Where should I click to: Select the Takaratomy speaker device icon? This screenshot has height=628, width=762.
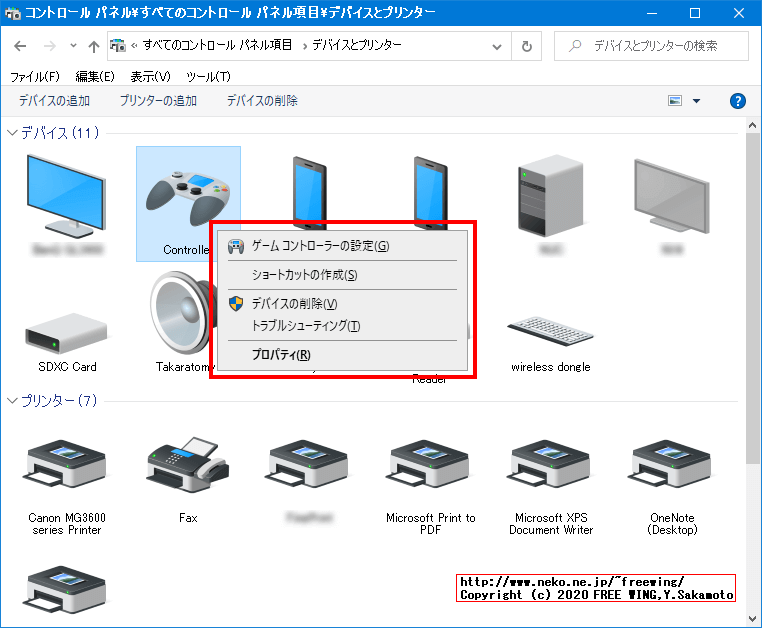coord(181,313)
